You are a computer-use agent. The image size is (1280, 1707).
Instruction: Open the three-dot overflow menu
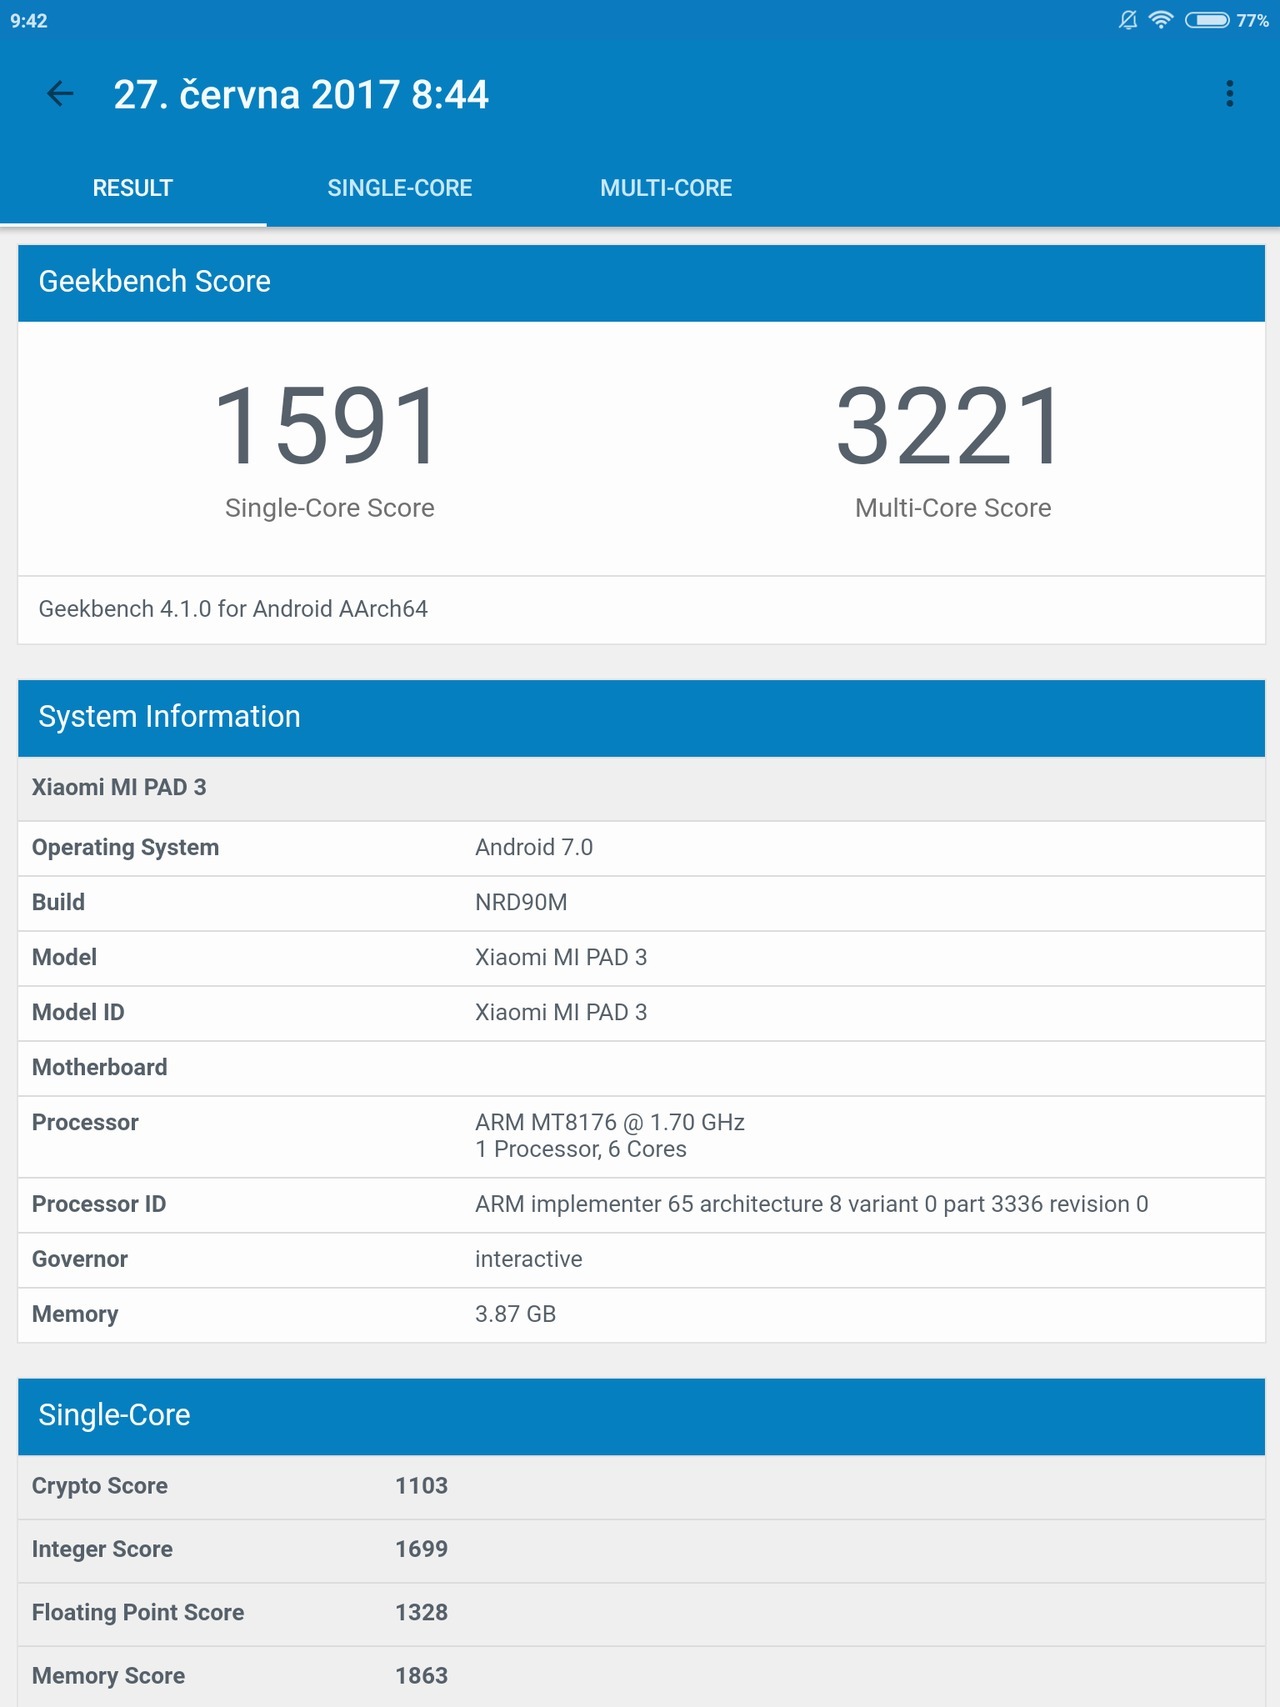(1230, 94)
